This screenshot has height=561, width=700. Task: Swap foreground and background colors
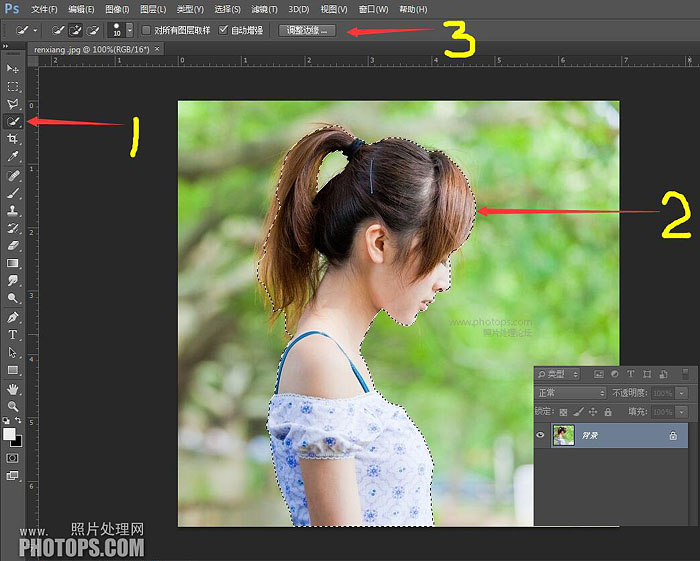click(18, 420)
